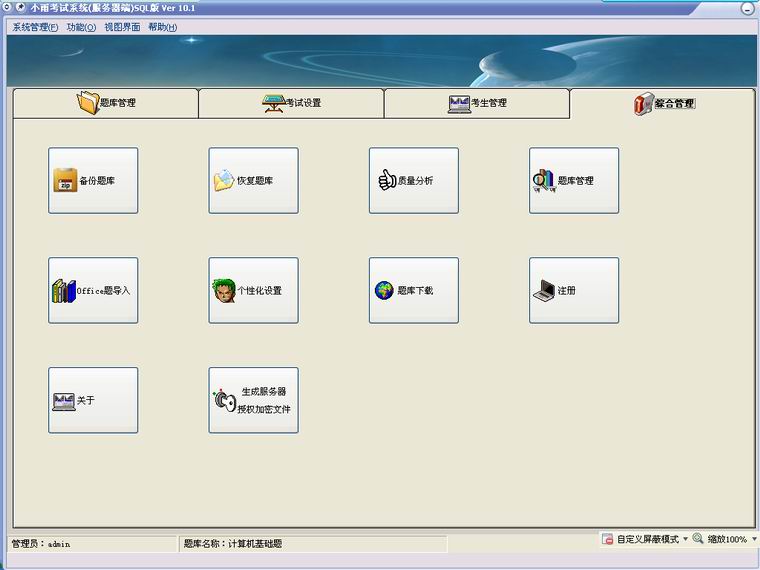This screenshot has width=760, height=570.
Task: Open the 系统管理(F) menu
Action: 35,27
